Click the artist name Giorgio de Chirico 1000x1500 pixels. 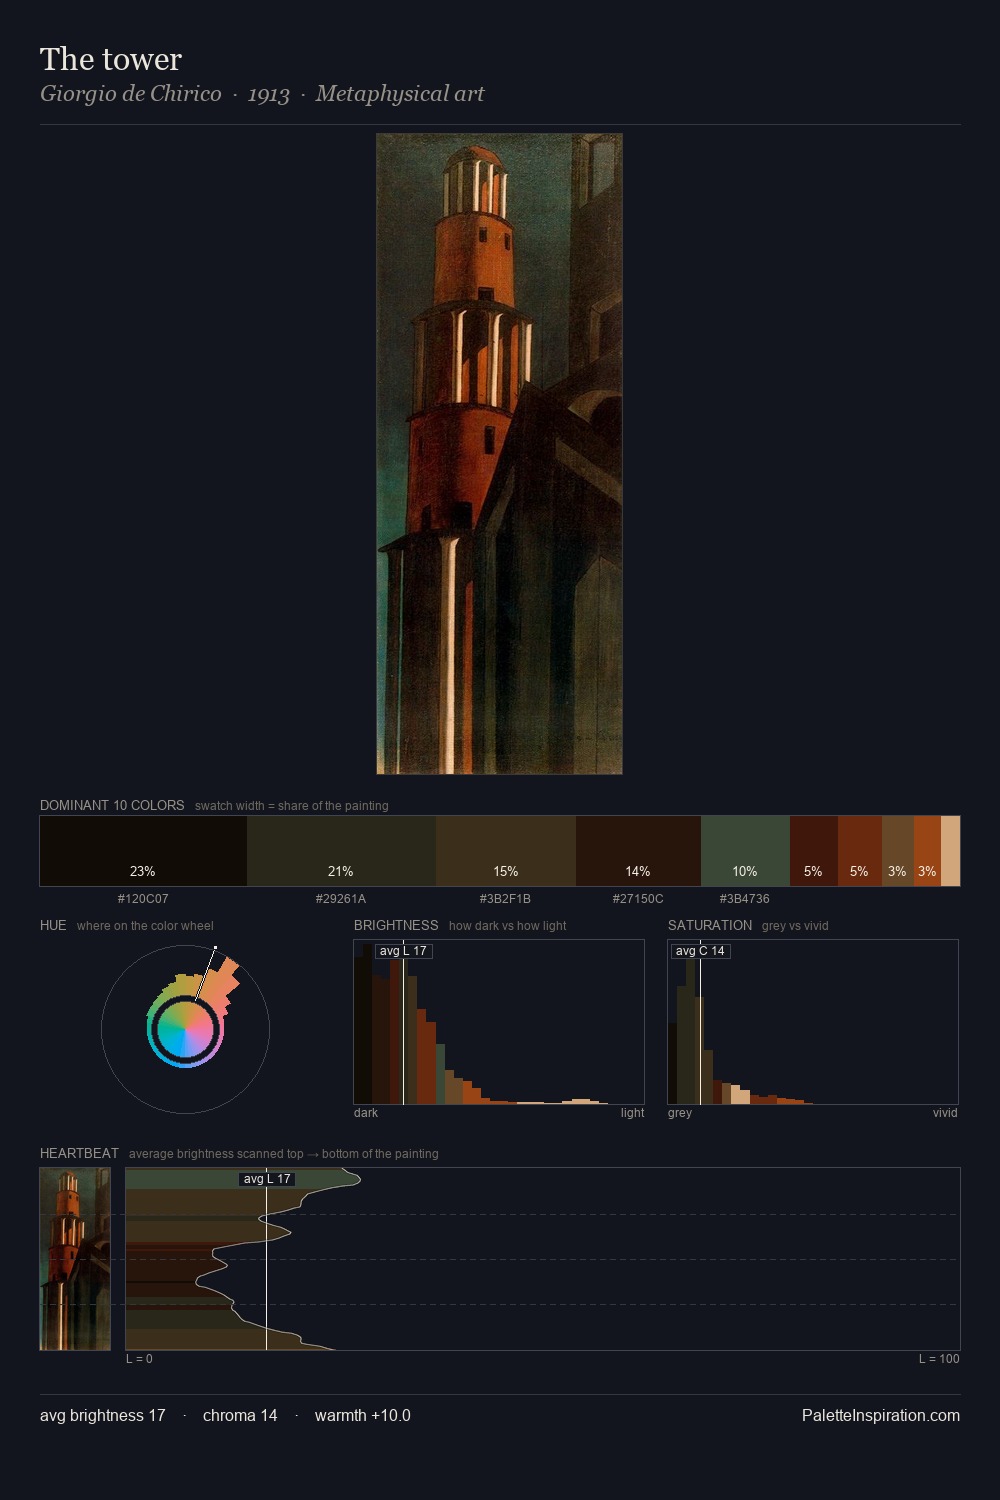point(131,94)
